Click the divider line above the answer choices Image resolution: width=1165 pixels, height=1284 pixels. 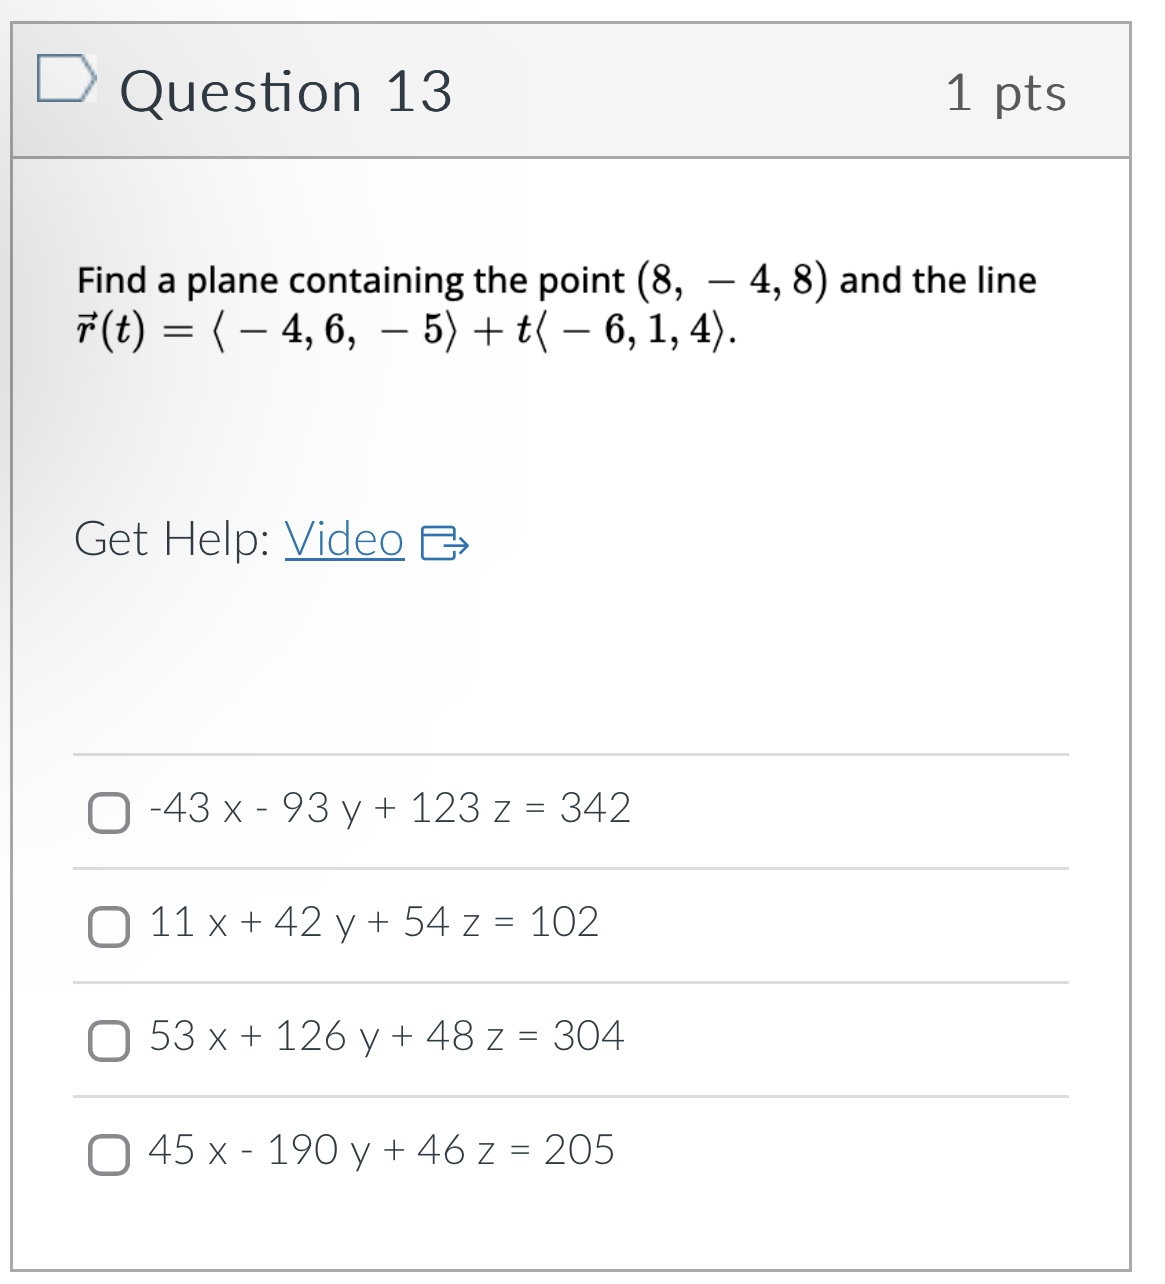pyautogui.click(x=570, y=753)
